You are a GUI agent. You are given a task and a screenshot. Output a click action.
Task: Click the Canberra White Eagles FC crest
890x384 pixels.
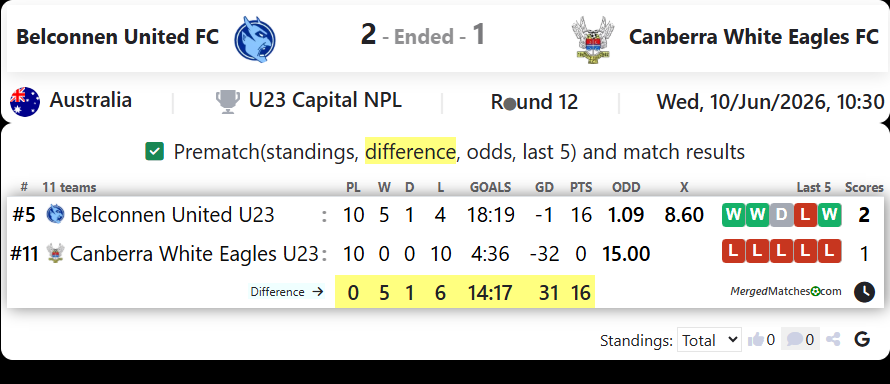tap(593, 39)
